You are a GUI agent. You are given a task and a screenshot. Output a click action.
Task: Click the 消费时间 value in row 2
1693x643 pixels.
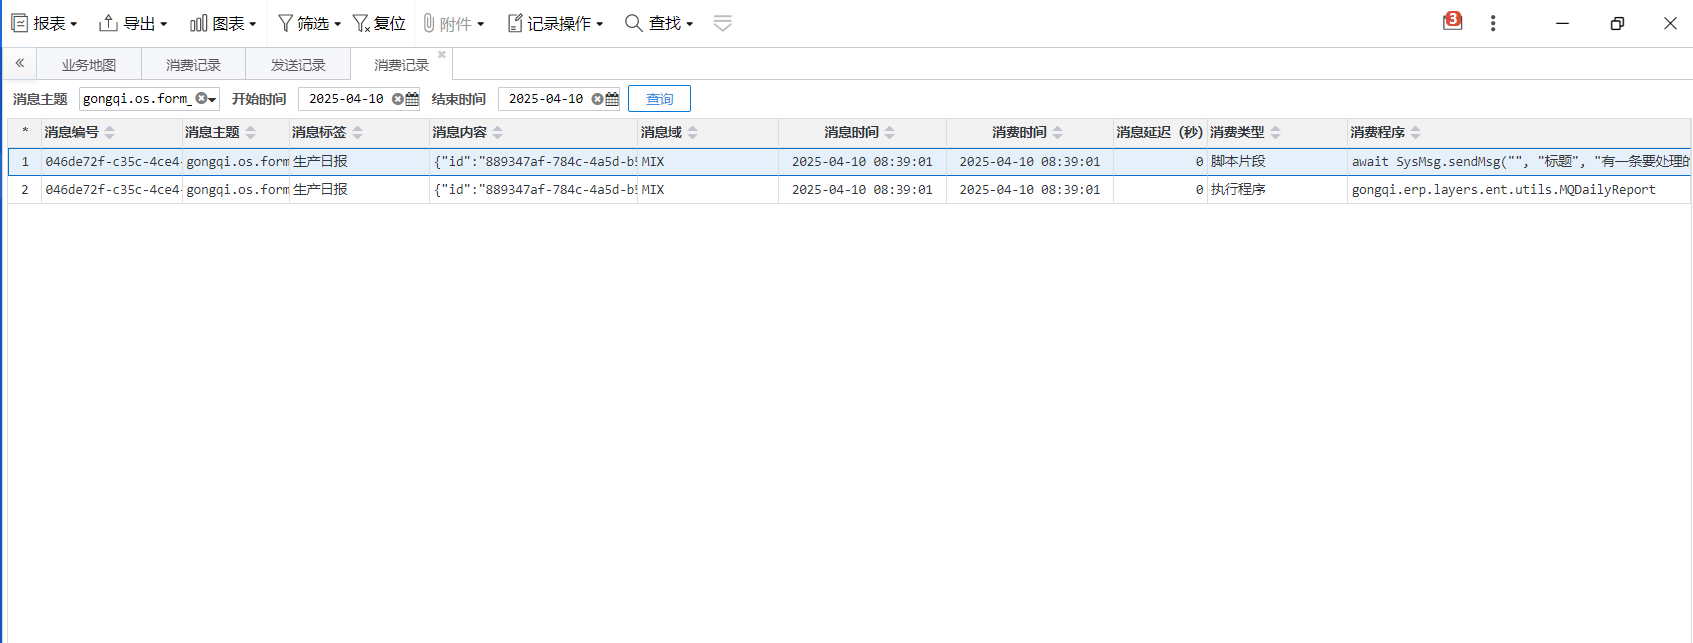coord(1030,189)
